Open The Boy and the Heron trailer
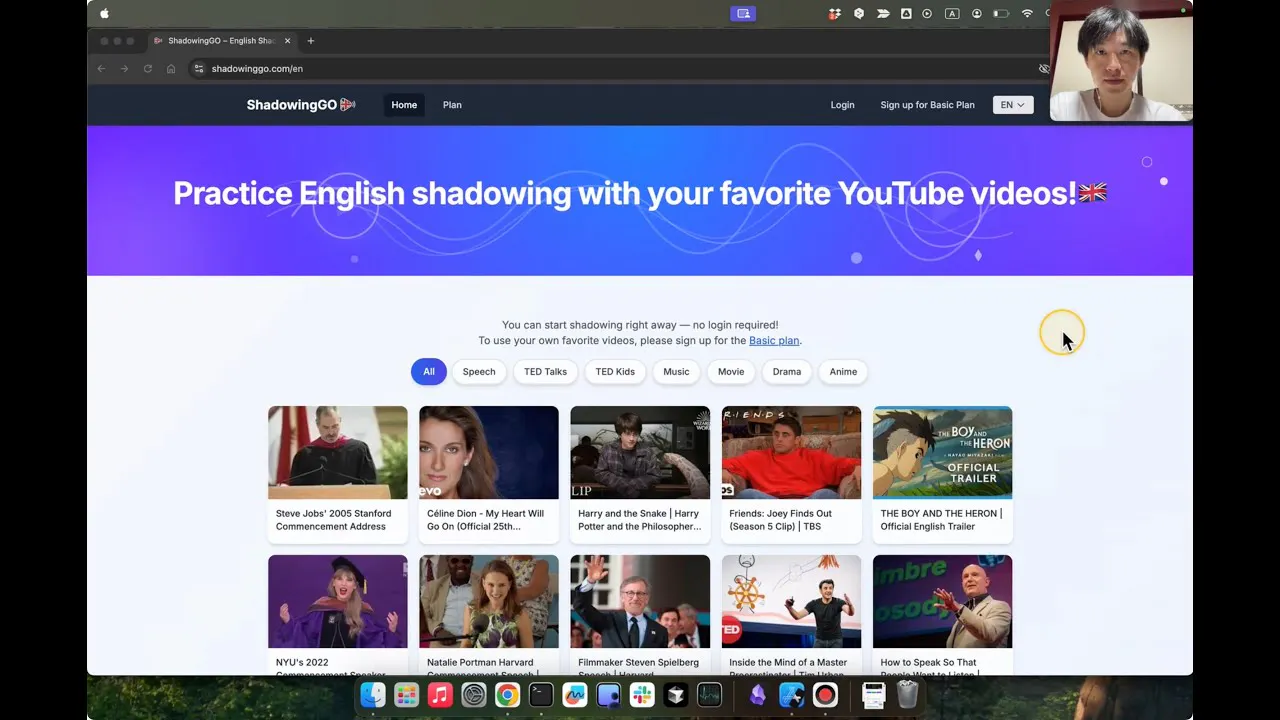1280x720 pixels. pyautogui.click(x=942, y=452)
